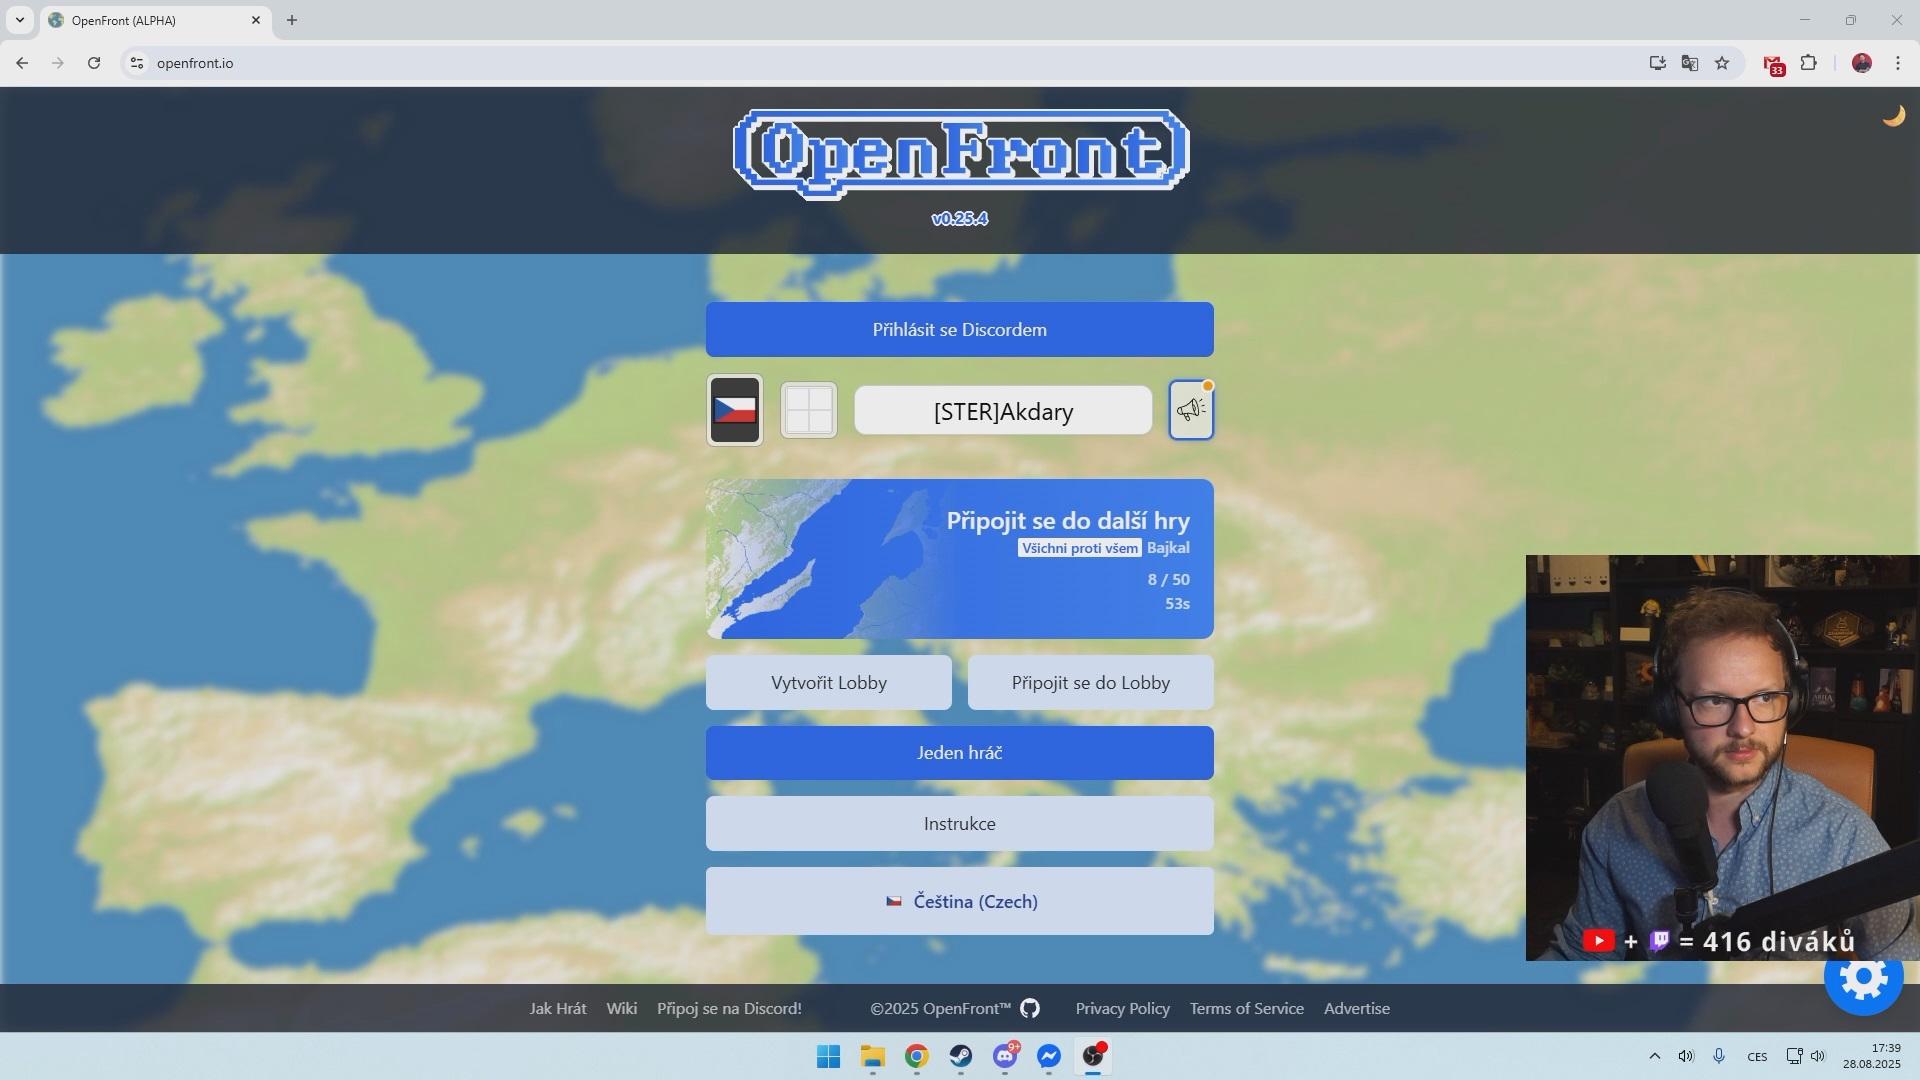Toggle dark mode with the moon icon
Screen dimensions: 1920x1080
click(x=1894, y=116)
